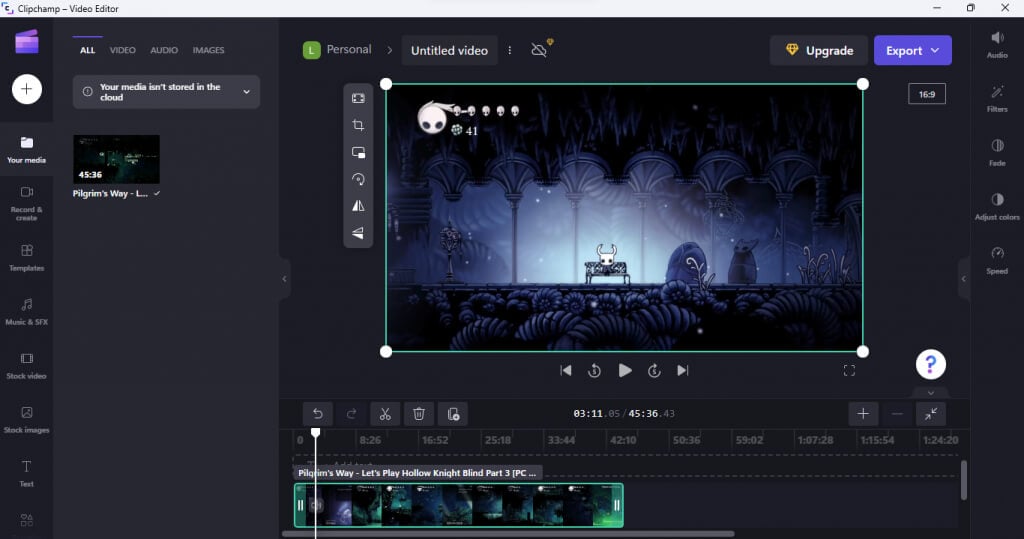
Task: Click the scissors split clip icon
Action: pos(385,414)
